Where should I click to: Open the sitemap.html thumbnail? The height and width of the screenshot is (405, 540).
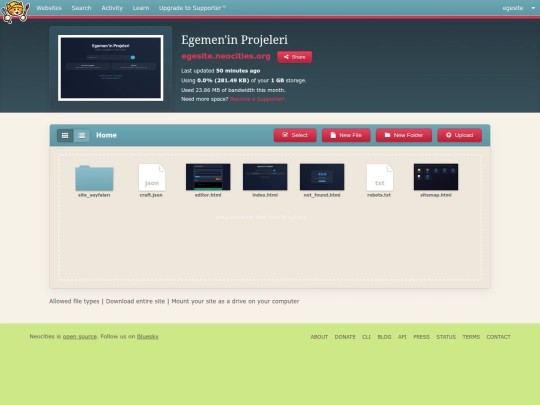point(436,177)
